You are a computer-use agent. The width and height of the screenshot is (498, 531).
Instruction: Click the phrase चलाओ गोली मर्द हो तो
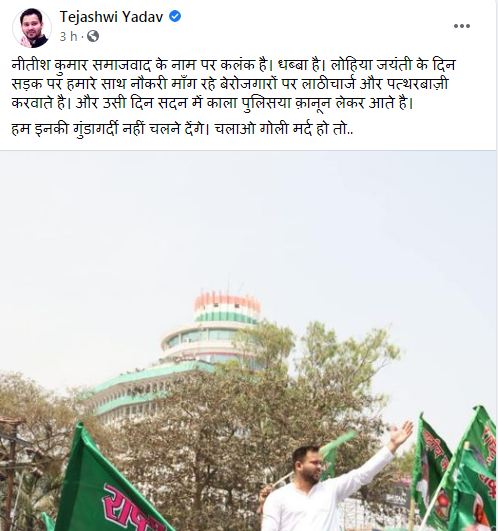(284, 129)
